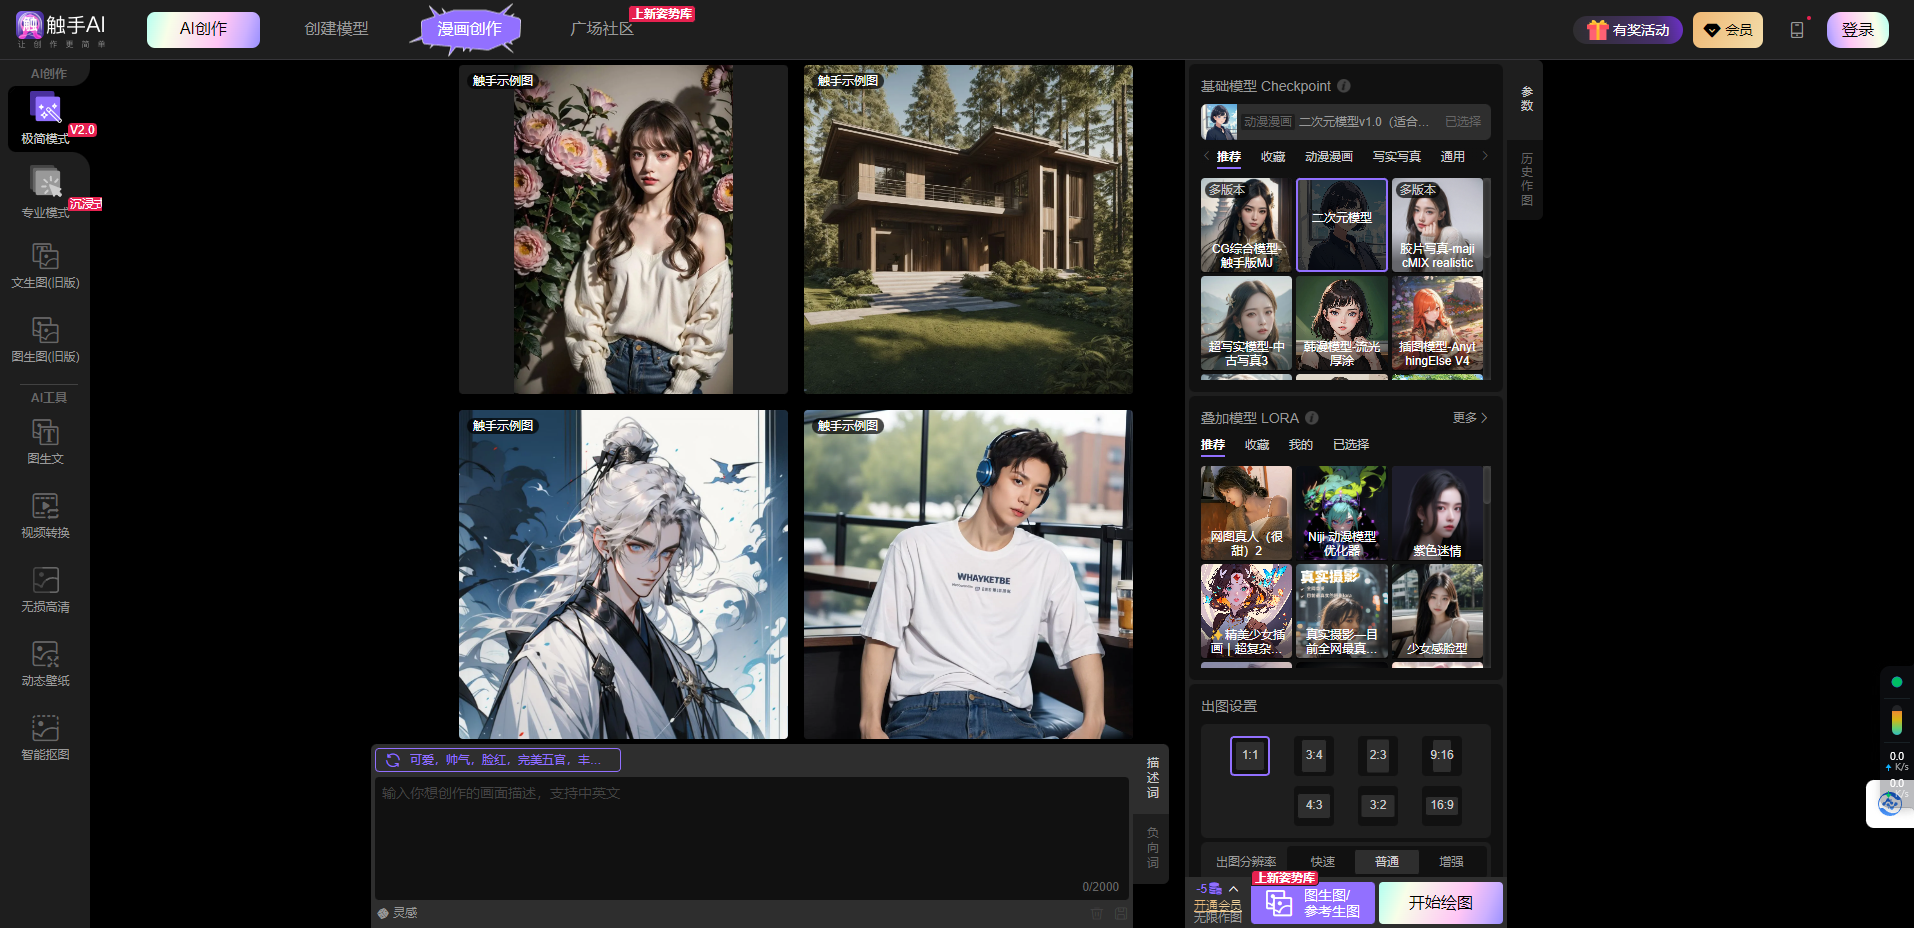Select the 16:9 aspect ratio option
This screenshot has height=928, width=1914.
coord(1441,805)
